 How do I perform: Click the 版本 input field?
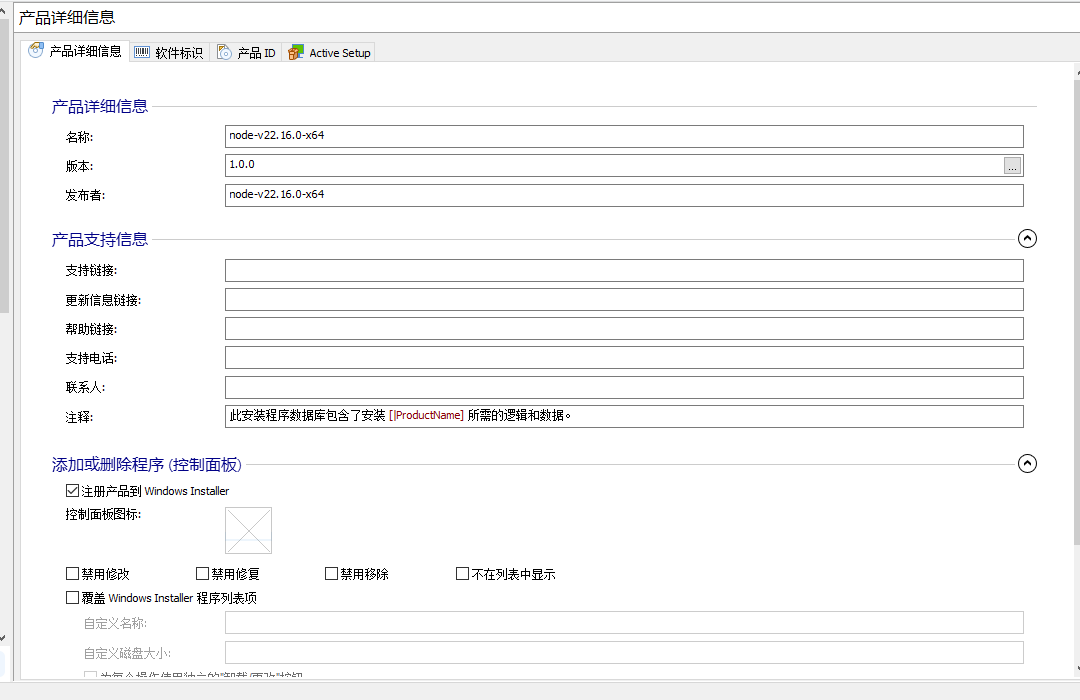click(624, 165)
